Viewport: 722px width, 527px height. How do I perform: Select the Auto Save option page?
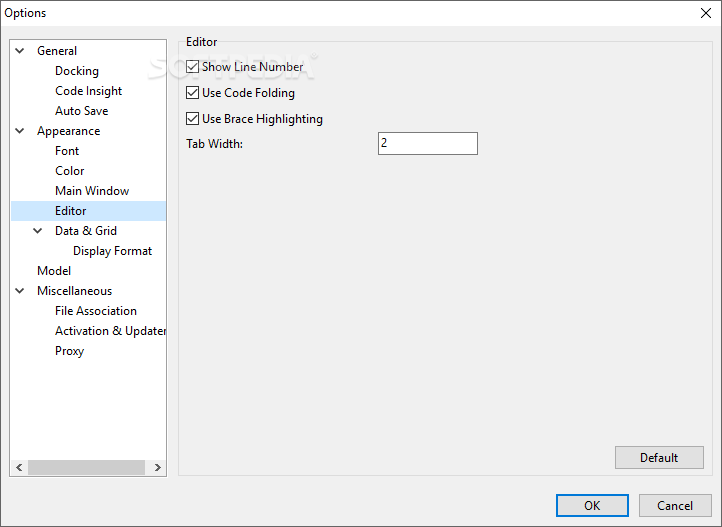click(82, 111)
